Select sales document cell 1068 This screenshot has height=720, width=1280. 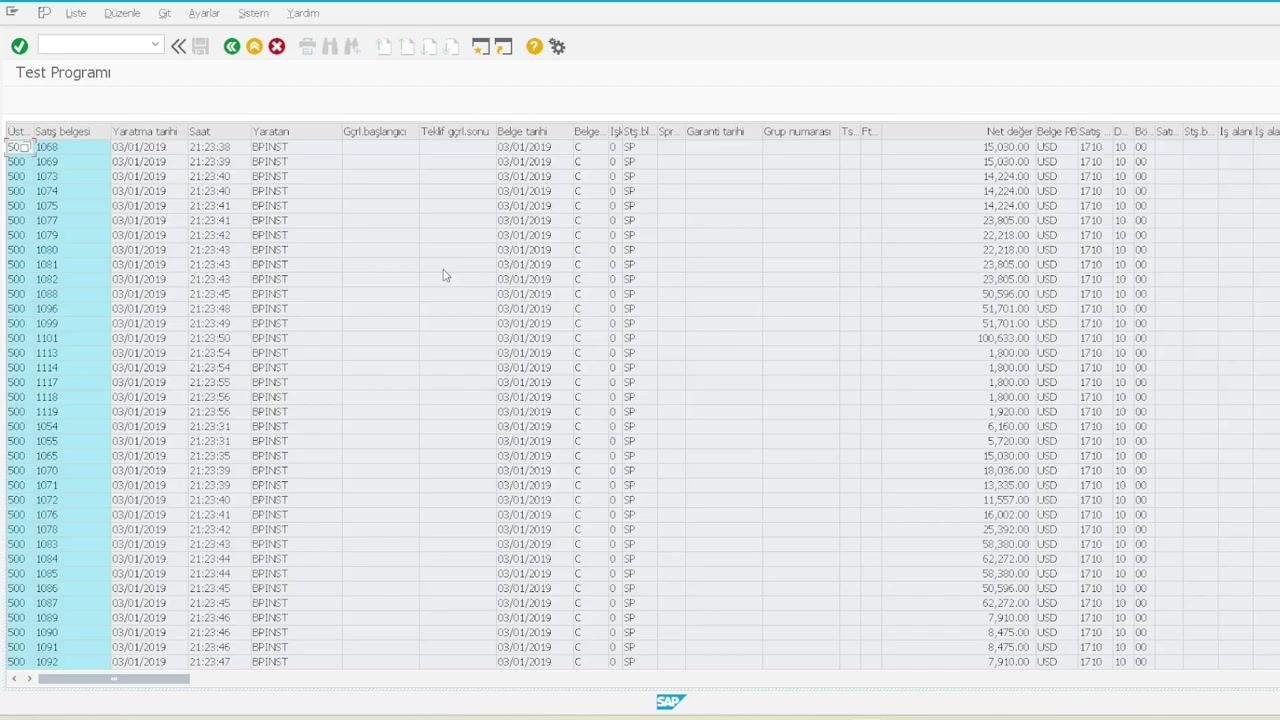72,147
